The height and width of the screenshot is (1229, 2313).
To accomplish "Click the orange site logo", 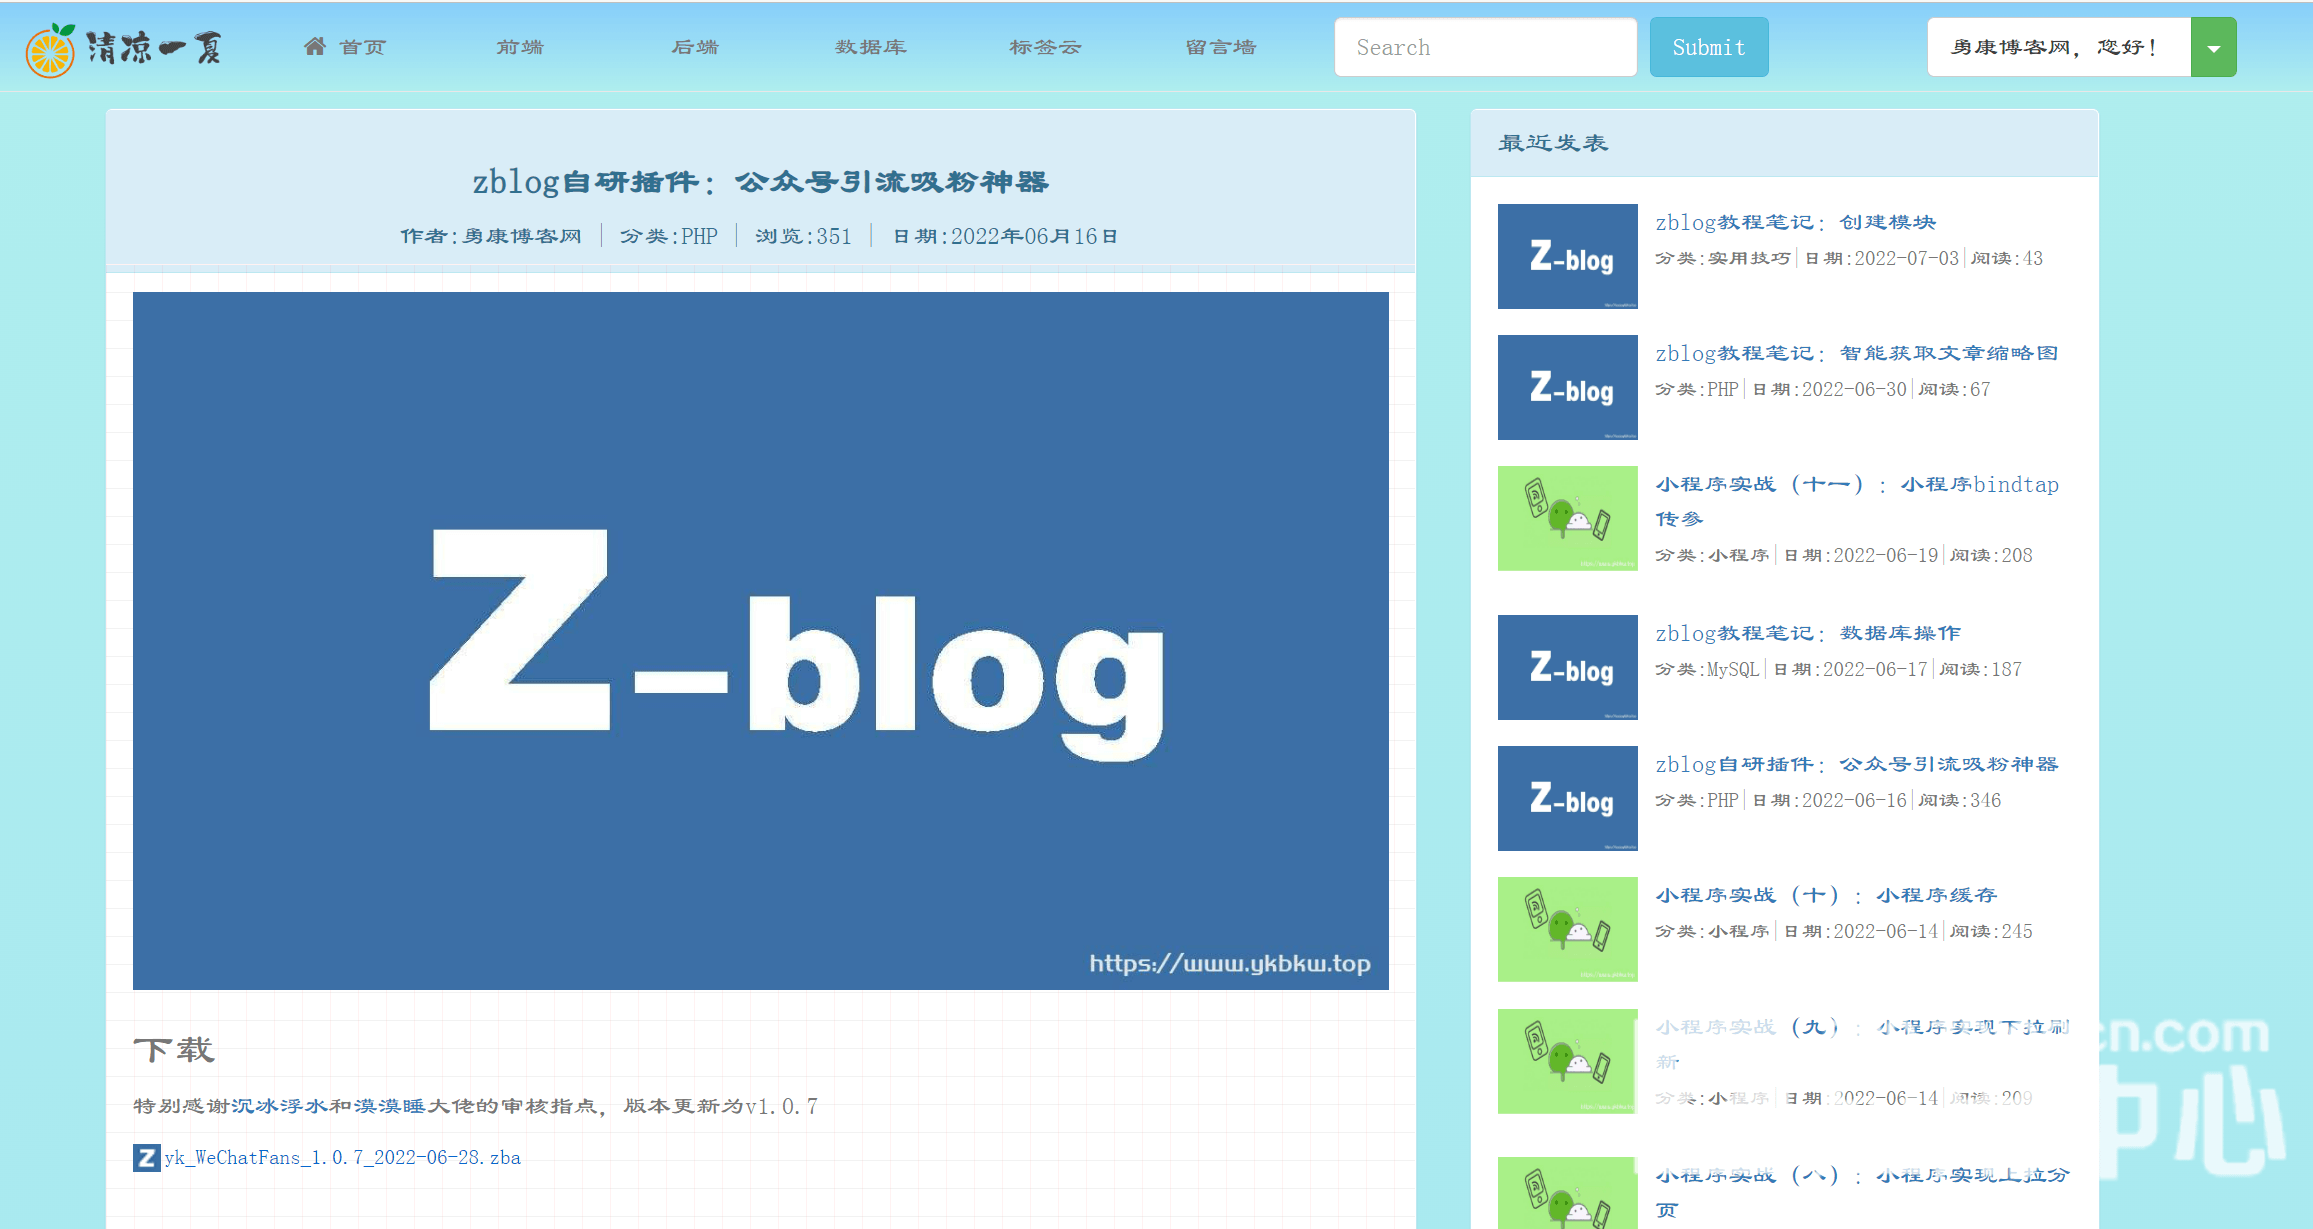I will click(50, 49).
